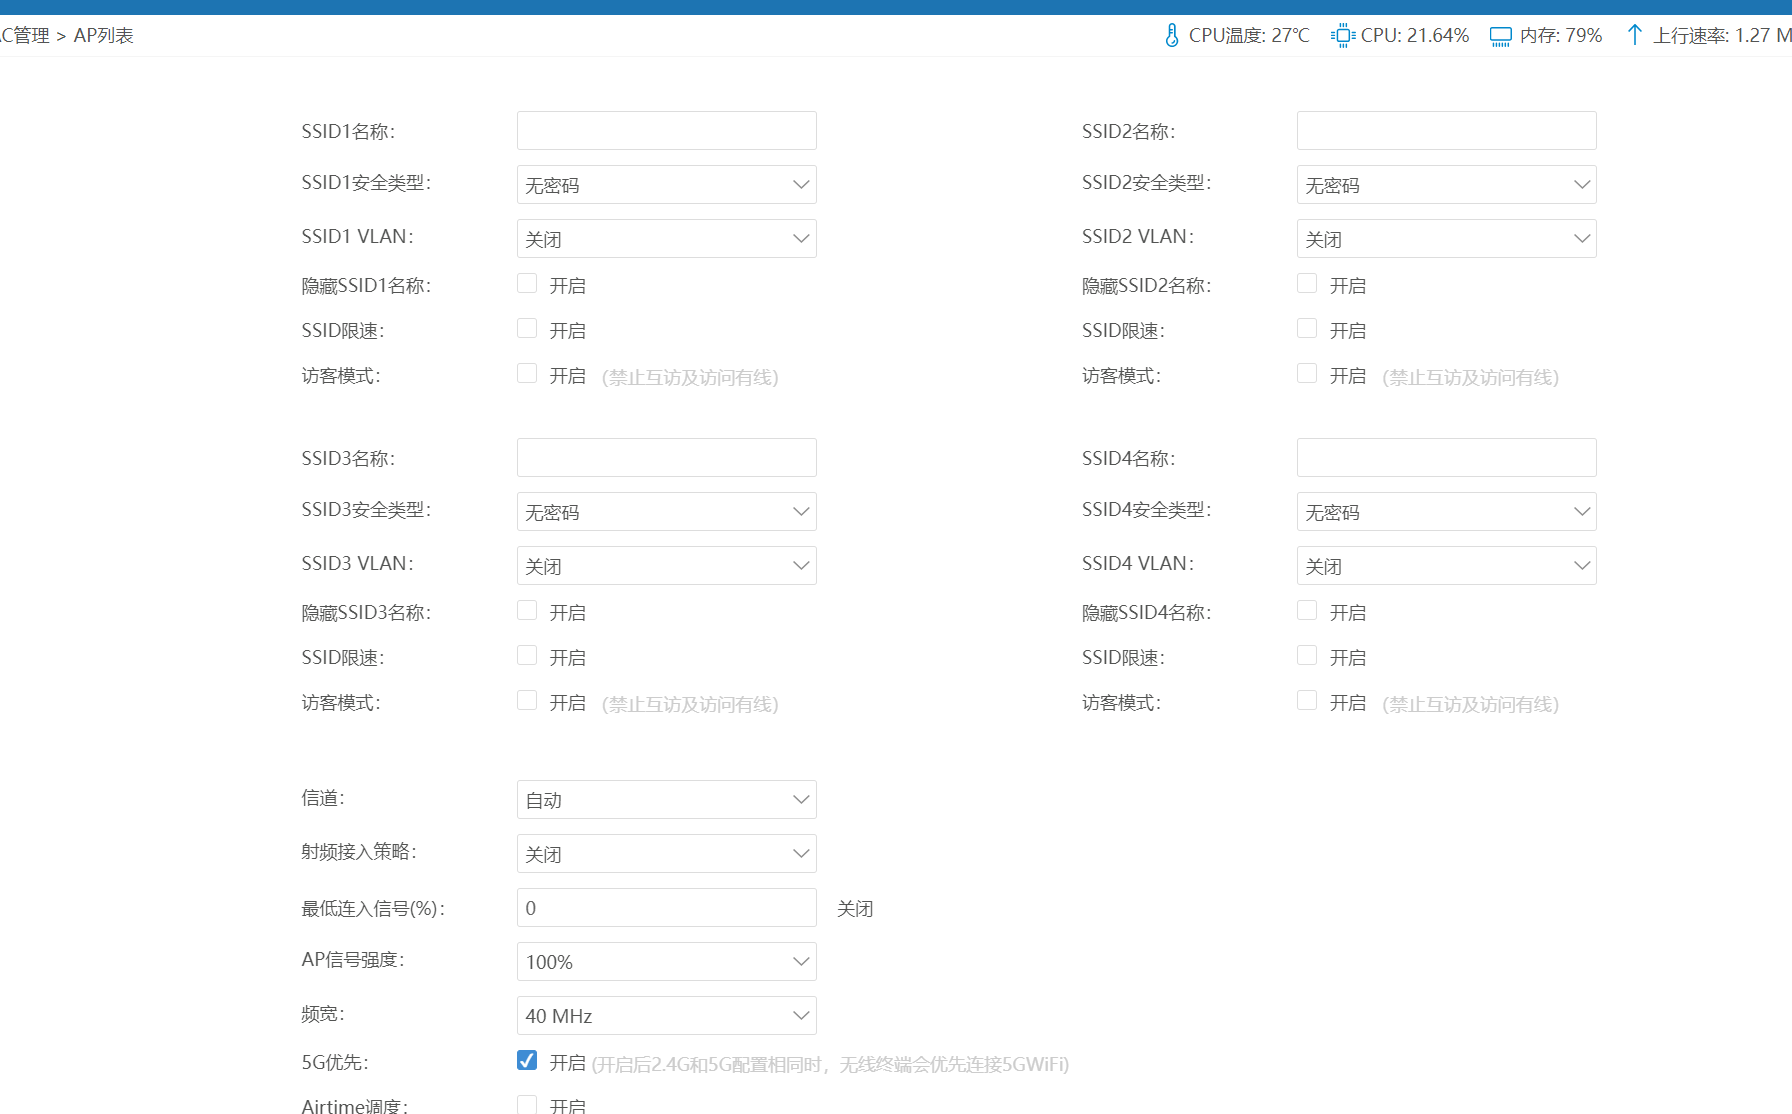This screenshot has height=1114, width=1792.
Task: Expand the 信道 channel dropdown
Action: pyautogui.click(x=666, y=800)
